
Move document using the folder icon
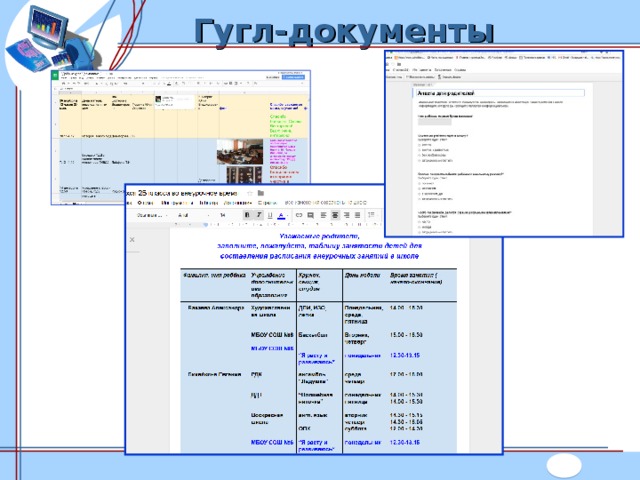(x=261, y=193)
